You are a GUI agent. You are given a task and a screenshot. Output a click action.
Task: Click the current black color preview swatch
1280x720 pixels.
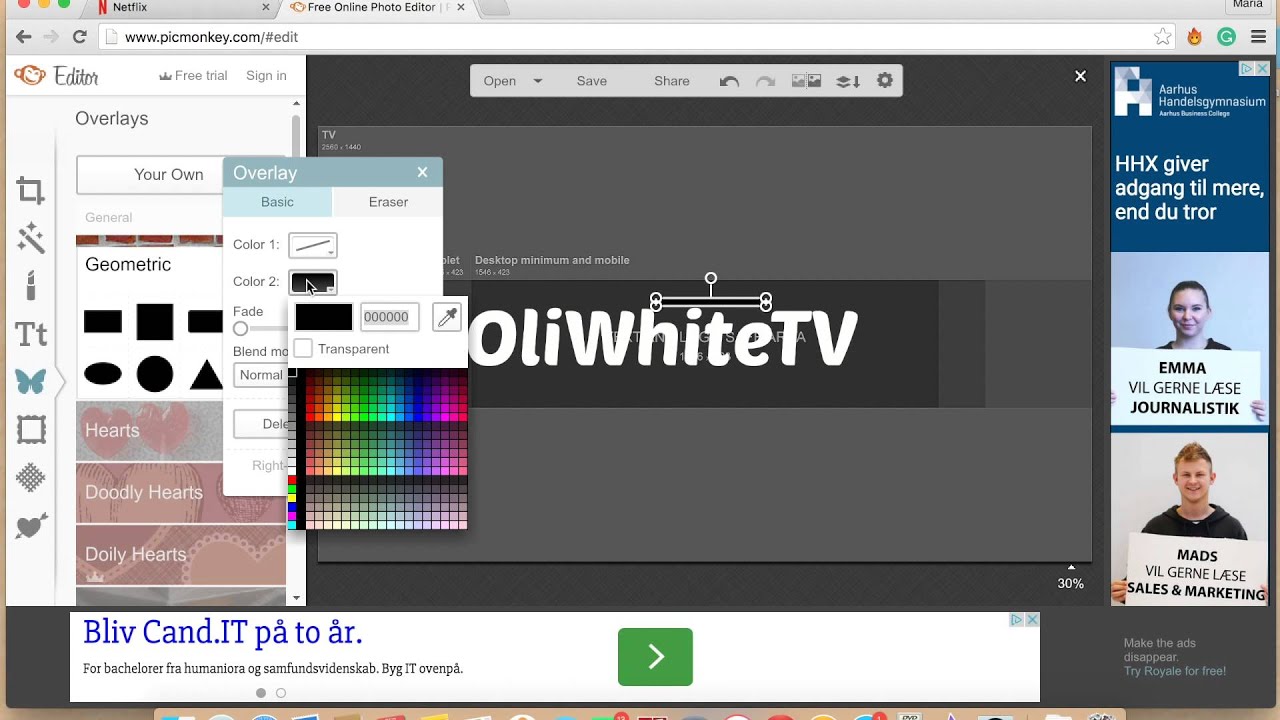tap(323, 317)
